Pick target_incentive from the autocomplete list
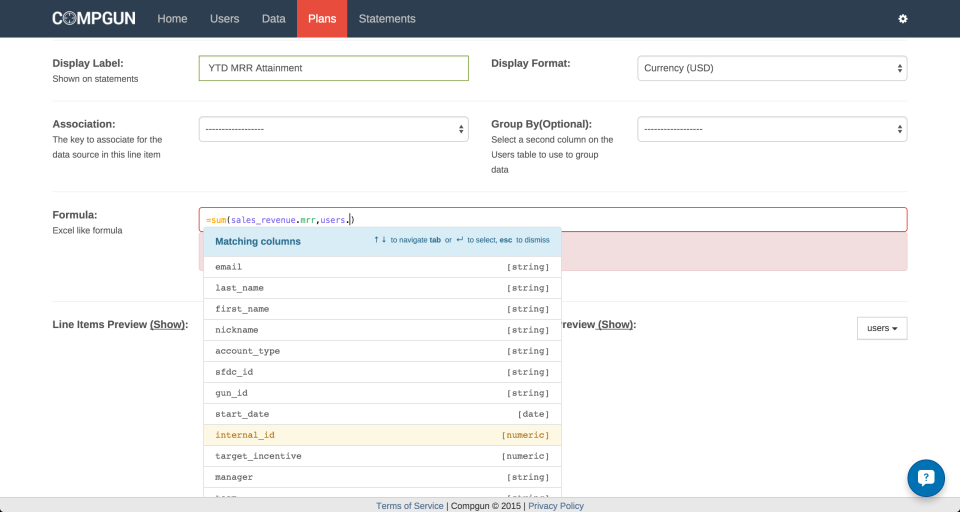The width and height of the screenshot is (960, 512). coord(382,456)
